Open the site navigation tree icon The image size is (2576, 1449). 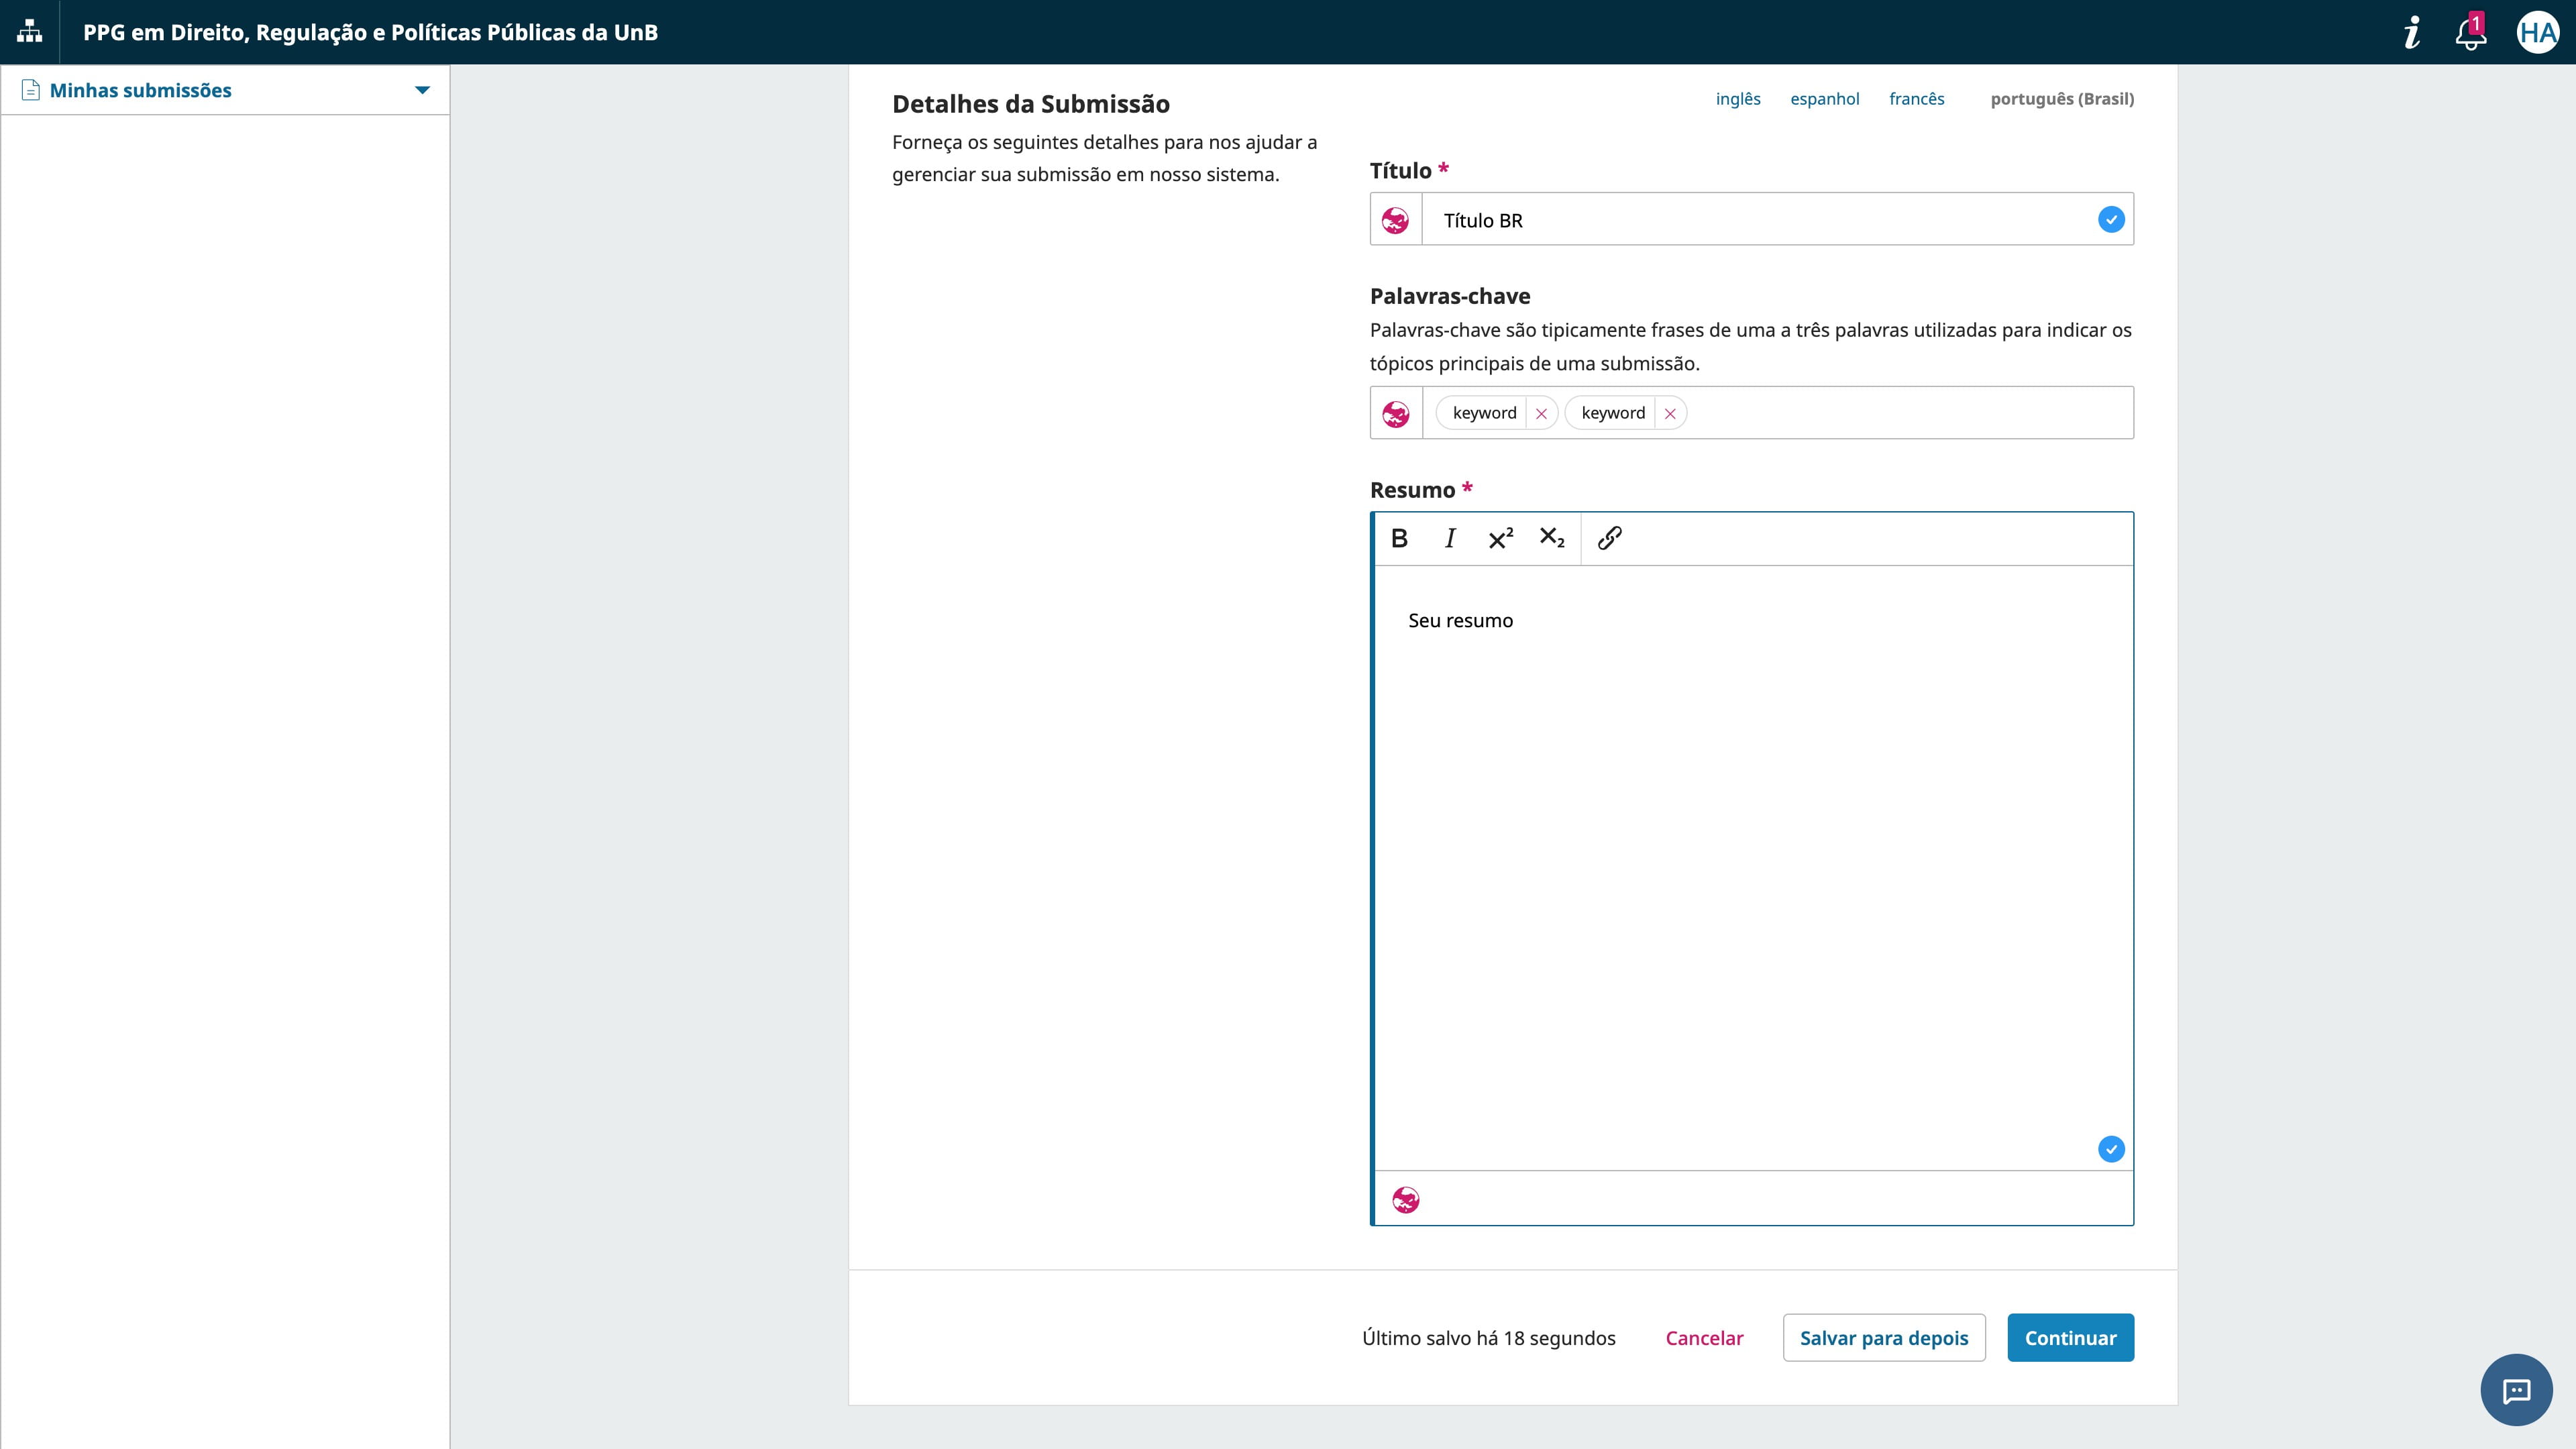(x=30, y=32)
